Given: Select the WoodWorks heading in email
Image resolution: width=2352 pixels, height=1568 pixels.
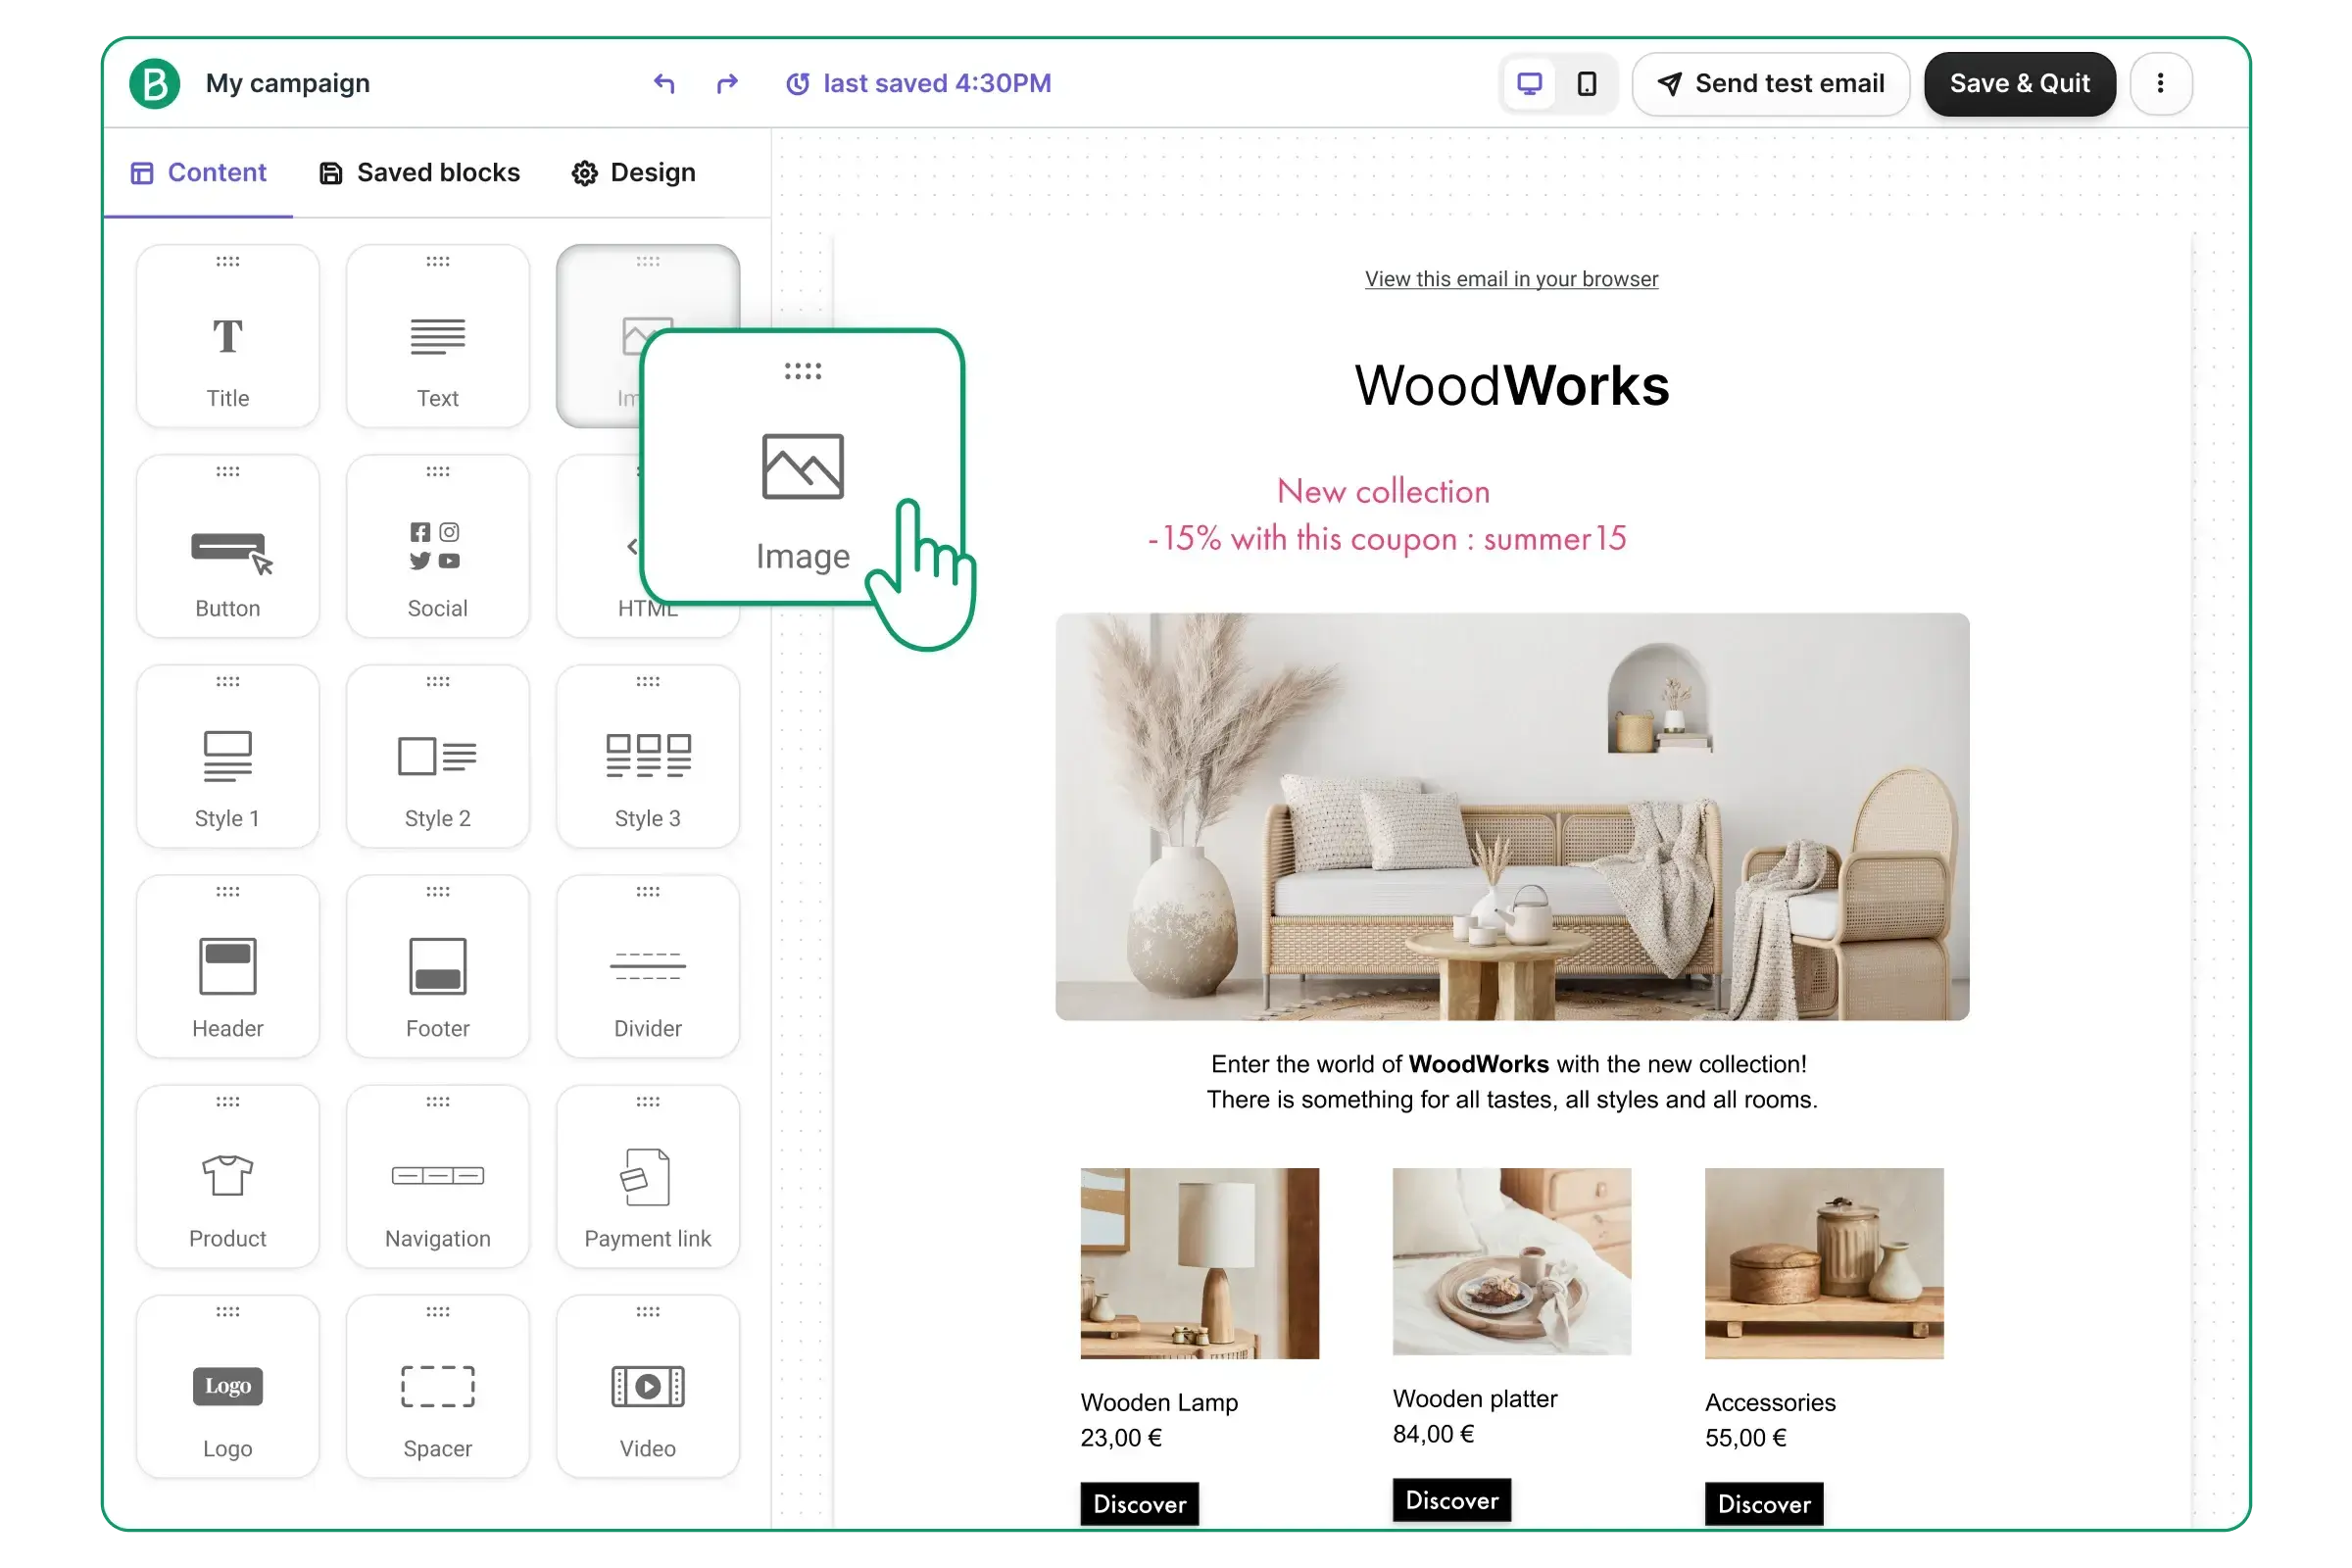Looking at the screenshot, I should pos(1511,385).
